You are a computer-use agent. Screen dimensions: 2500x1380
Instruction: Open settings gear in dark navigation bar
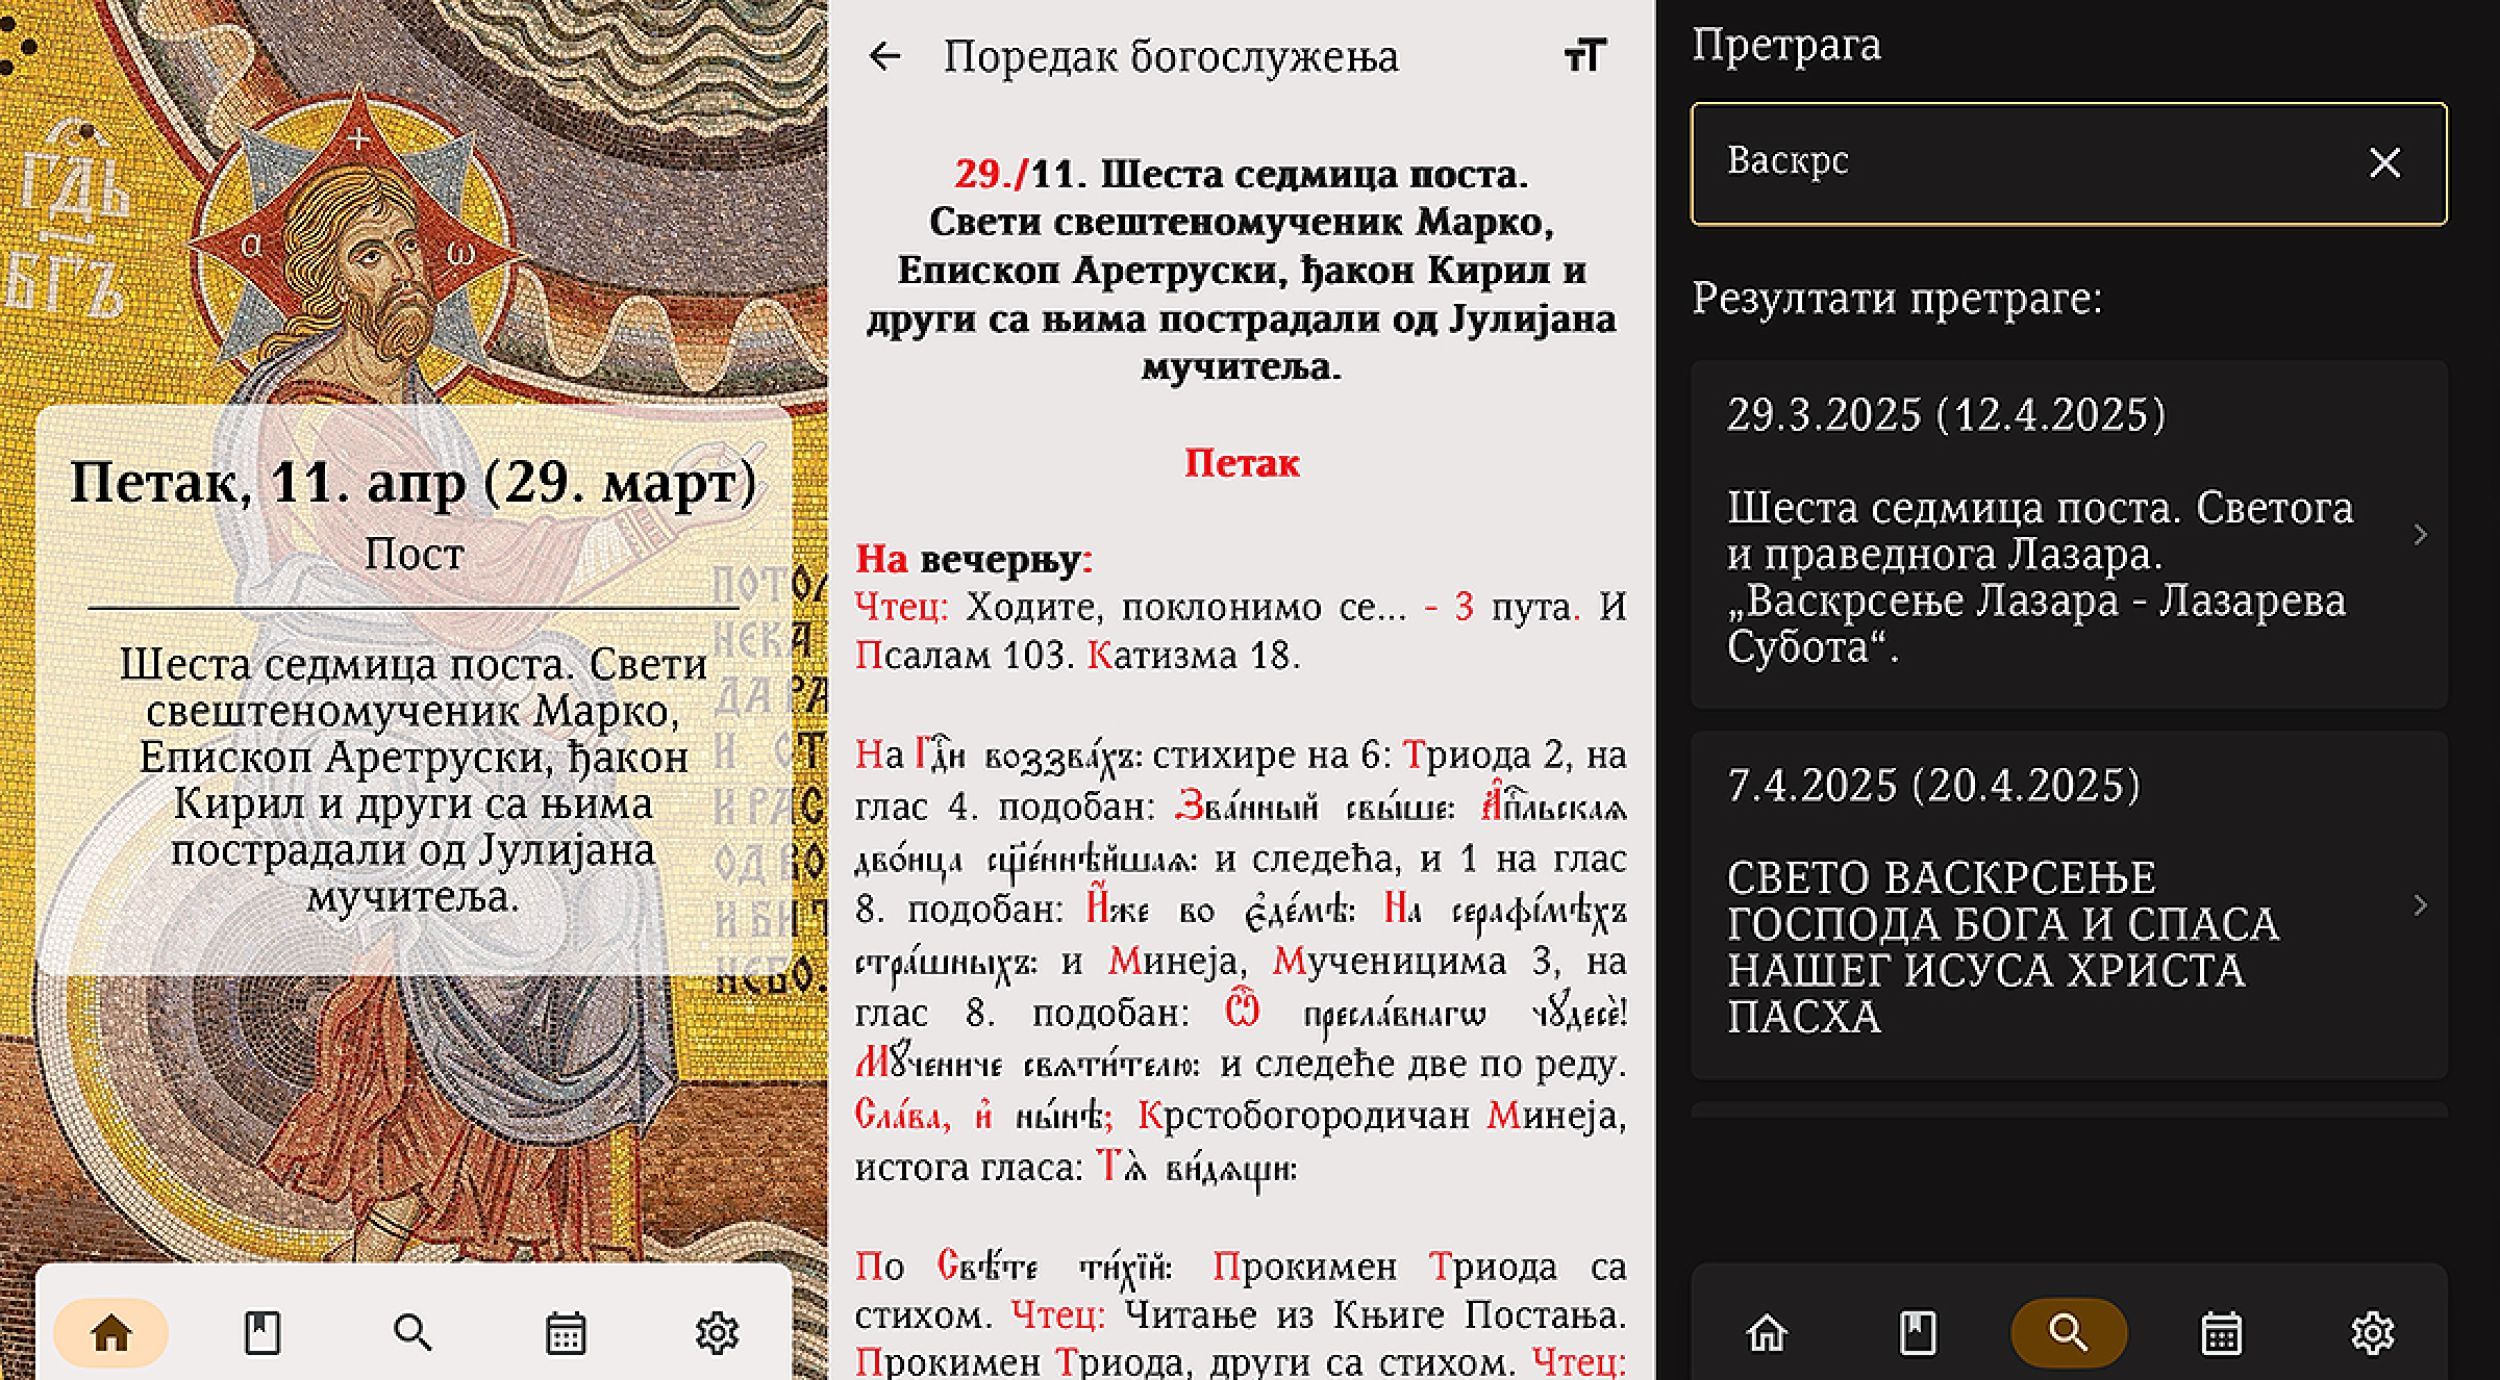pos(2372,1333)
